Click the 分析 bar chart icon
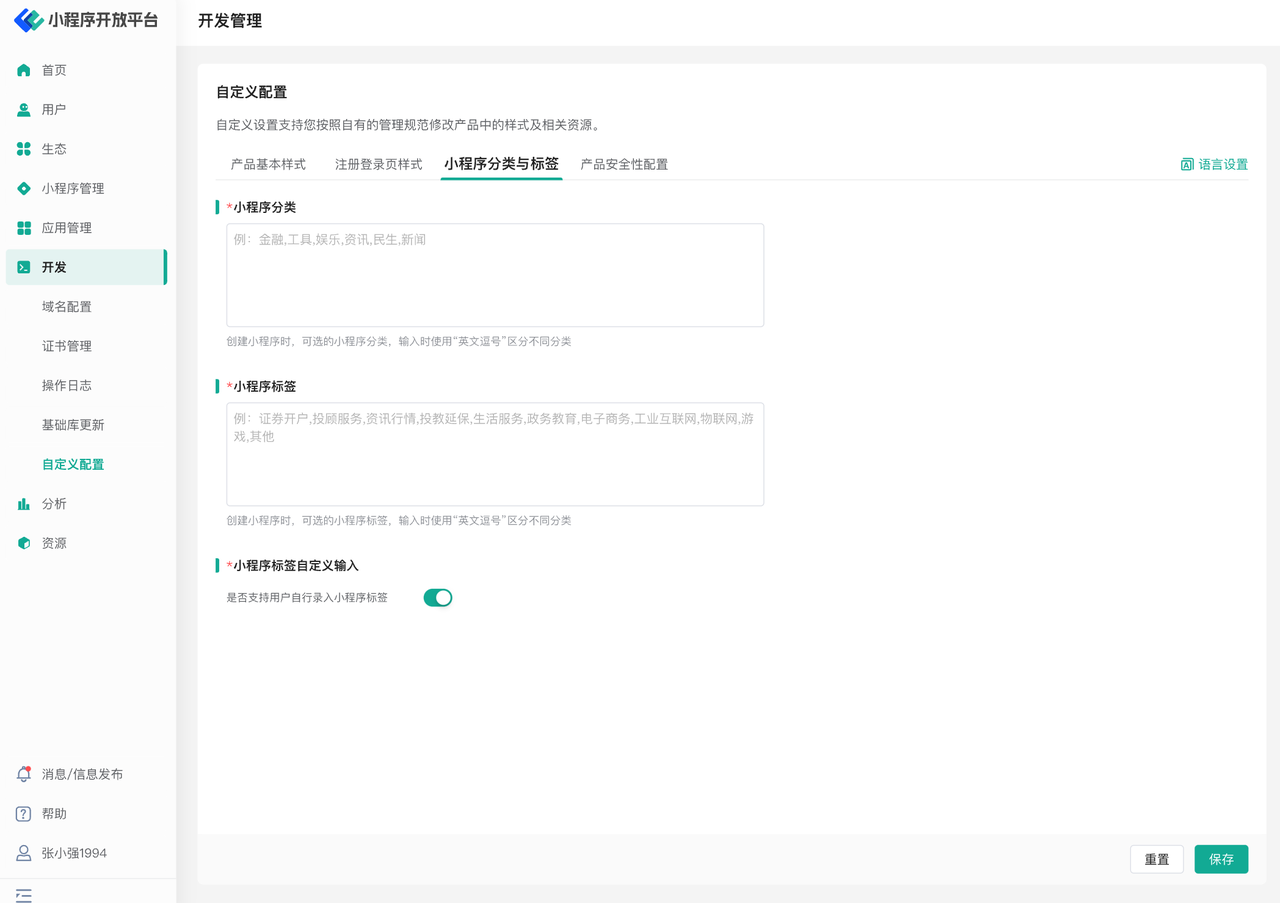The height and width of the screenshot is (903, 1280). click(x=24, y=504)
